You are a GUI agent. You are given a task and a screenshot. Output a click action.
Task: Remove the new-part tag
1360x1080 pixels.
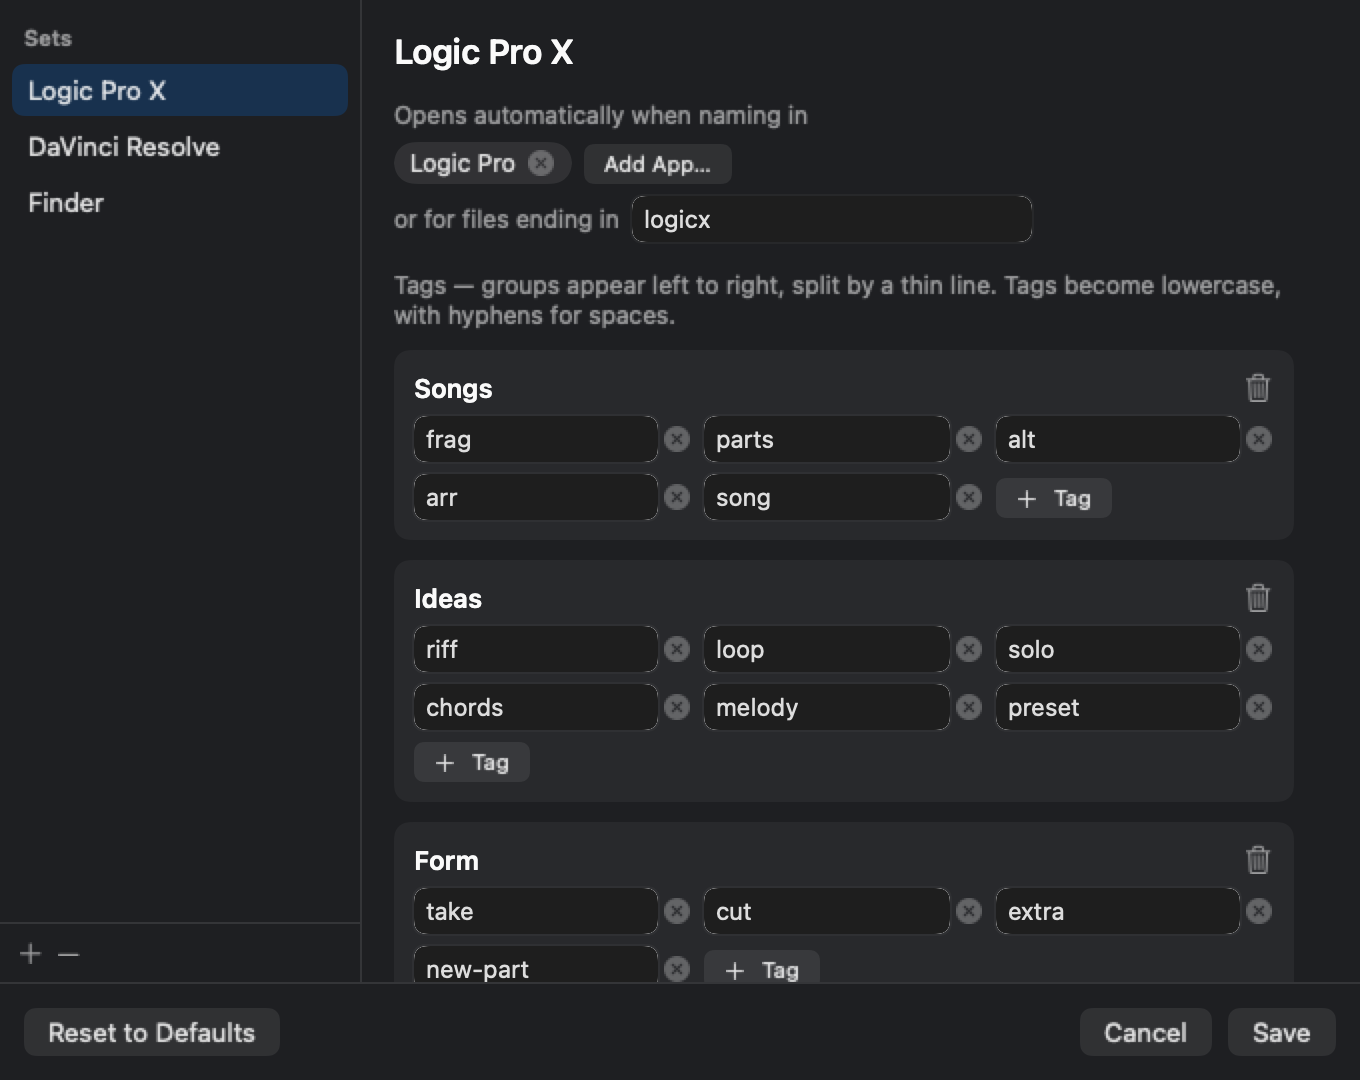pos(677,969)
